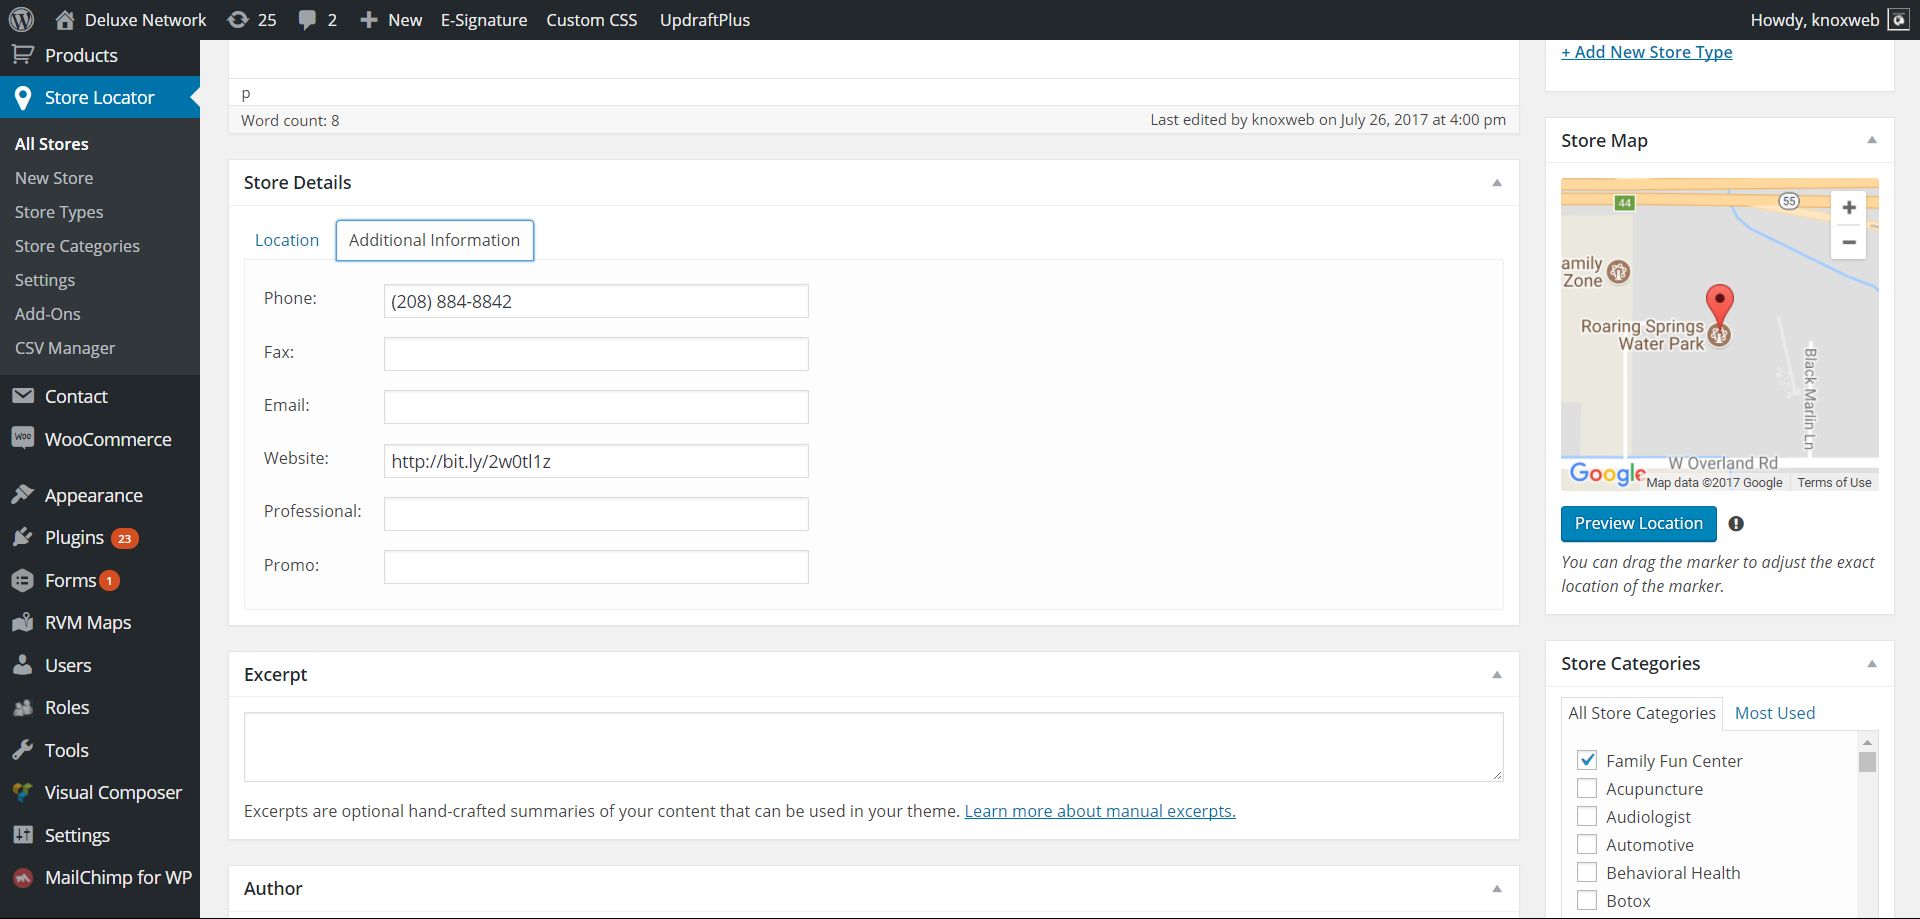Collapse the Store Map panel

pos(1871,141)
